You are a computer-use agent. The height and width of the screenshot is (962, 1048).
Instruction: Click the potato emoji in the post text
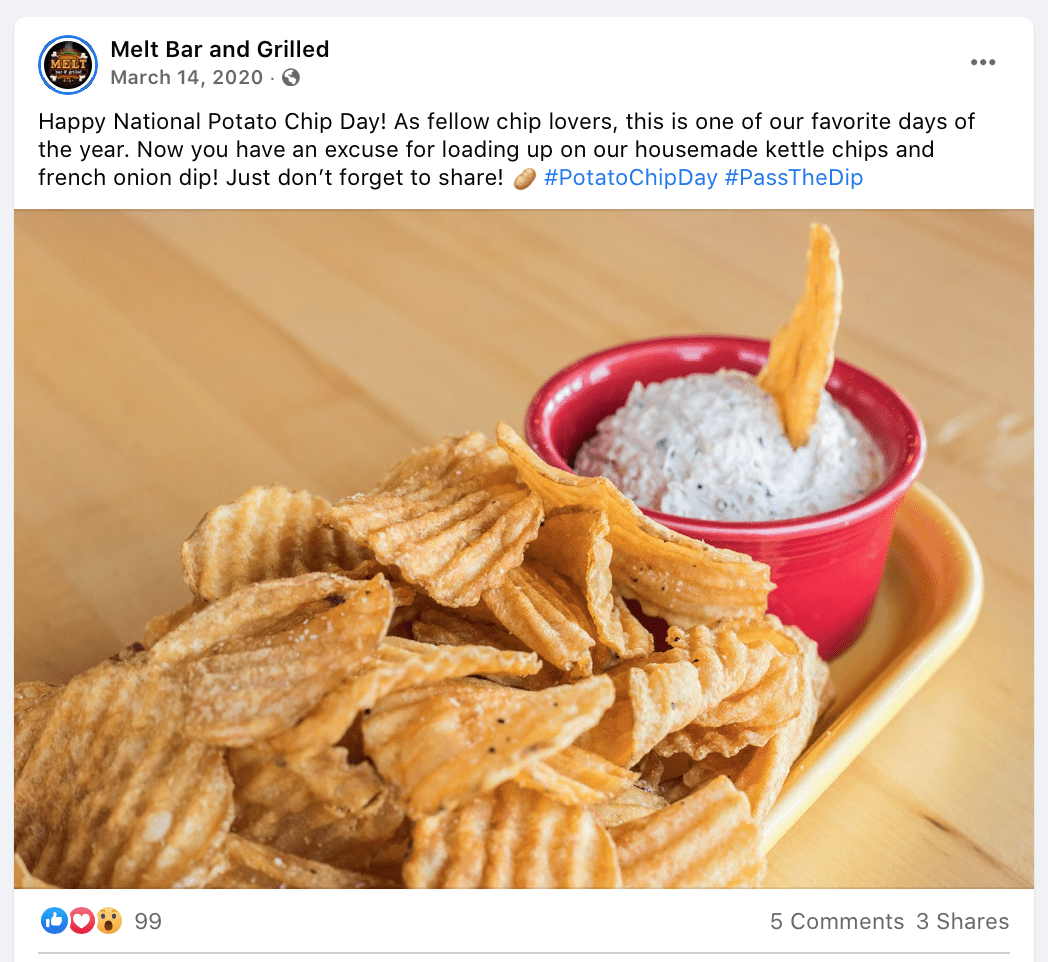click(525, 178)
